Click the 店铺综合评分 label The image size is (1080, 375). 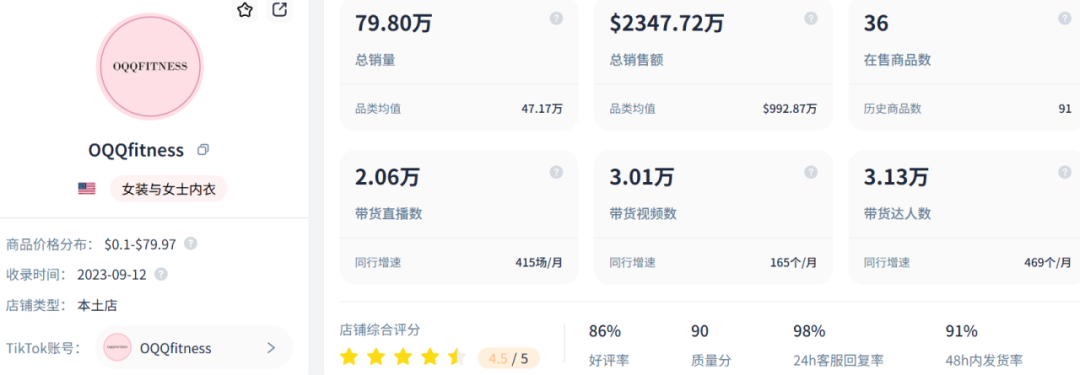point(380,330)
